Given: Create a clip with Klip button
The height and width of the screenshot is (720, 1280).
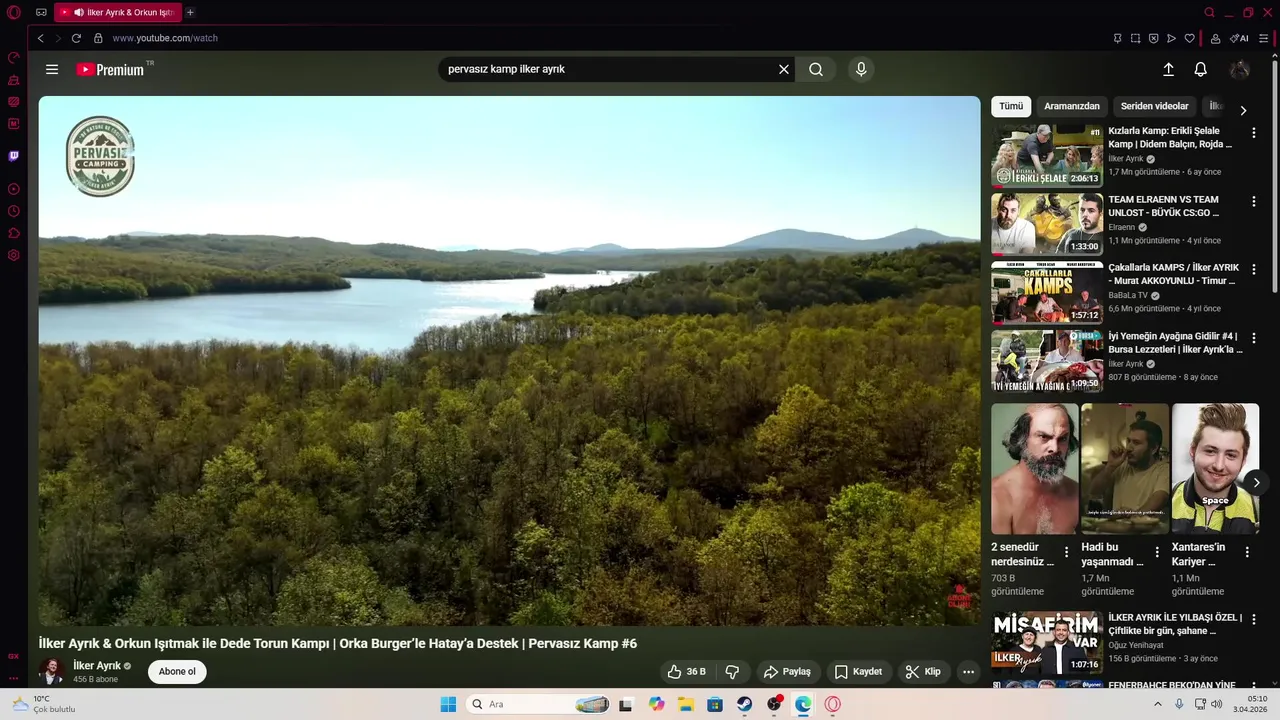Looking at the screenshot, I should (923, 672).
